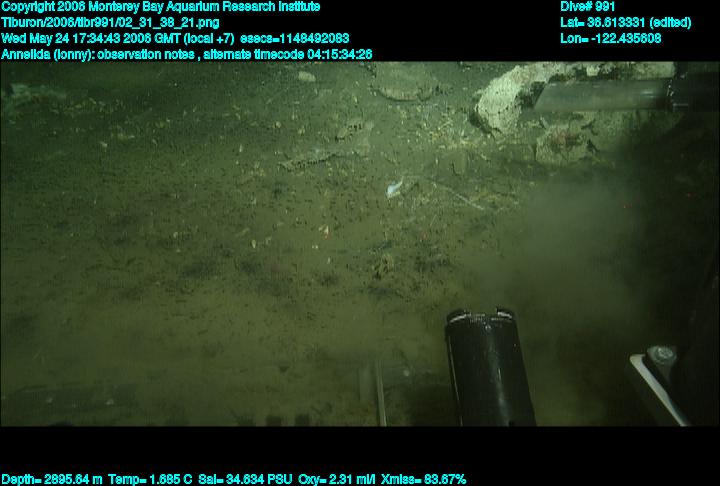This screenshot has height=486, width=720.
Task: Click the black cylindrical sampler in the foreground
Action: [489, 367]
